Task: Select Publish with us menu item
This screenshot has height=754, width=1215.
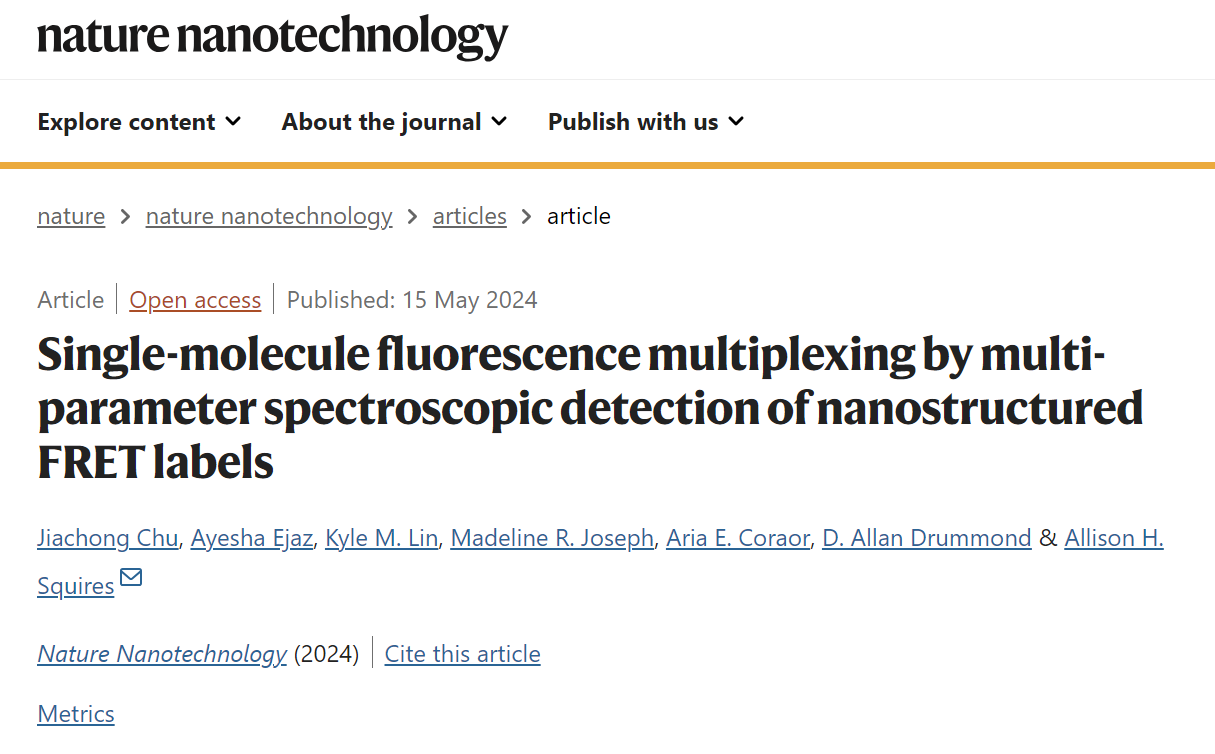Action: [646, 122]
